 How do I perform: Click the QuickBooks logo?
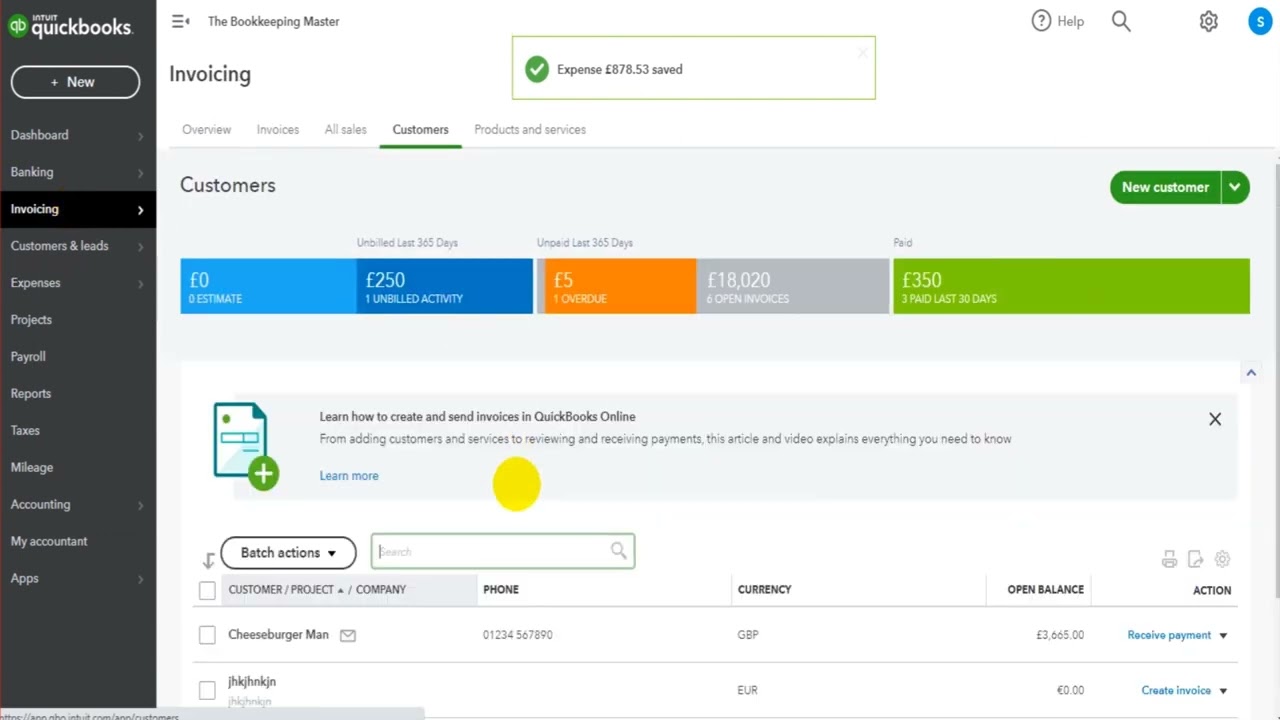[70, 26]
